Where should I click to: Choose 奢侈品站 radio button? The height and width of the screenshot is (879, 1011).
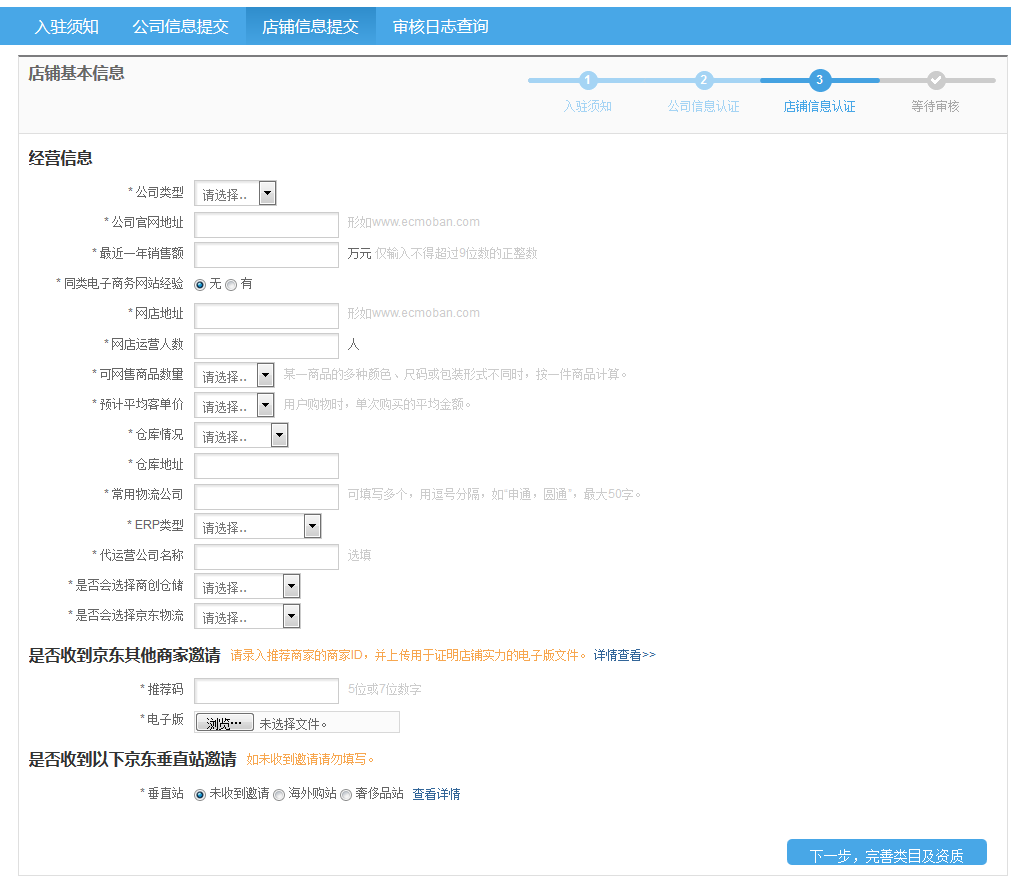coord(346,795)
